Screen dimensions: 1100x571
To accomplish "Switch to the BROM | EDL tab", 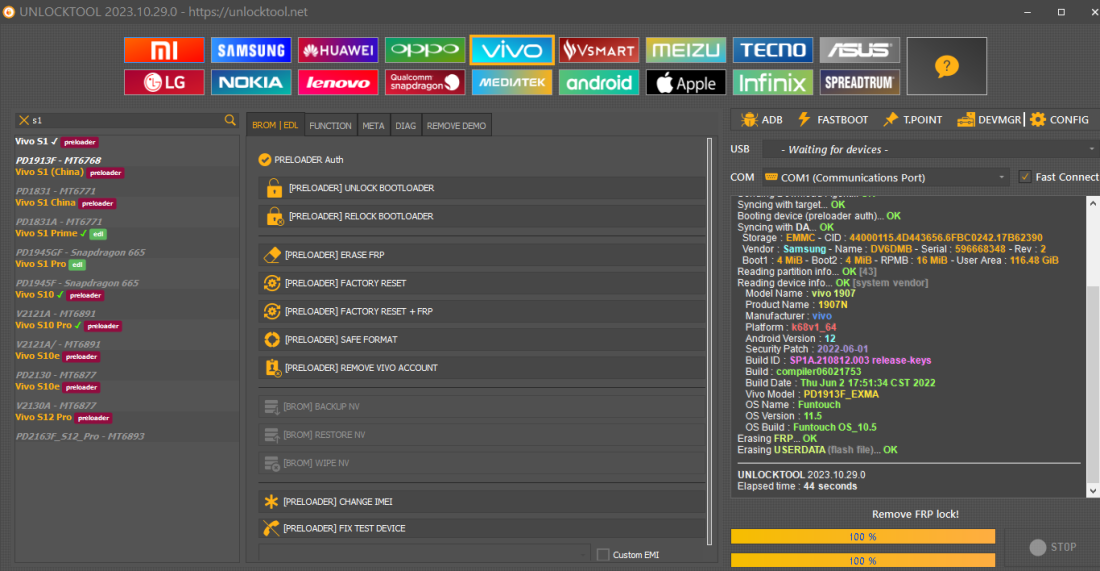I will tap(275, 125).
